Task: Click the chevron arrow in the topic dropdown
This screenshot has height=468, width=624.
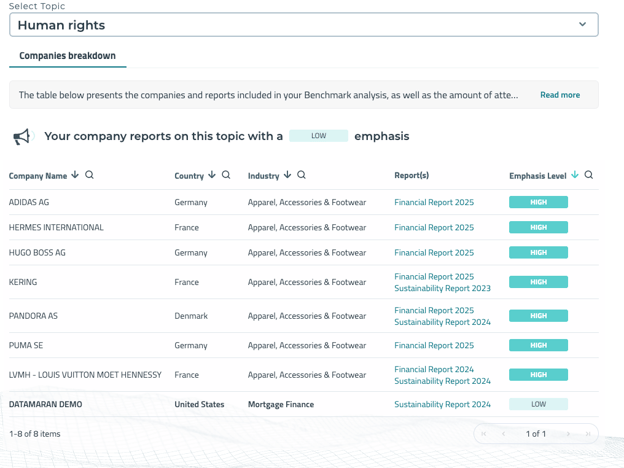Action: [x=582, y=24]
